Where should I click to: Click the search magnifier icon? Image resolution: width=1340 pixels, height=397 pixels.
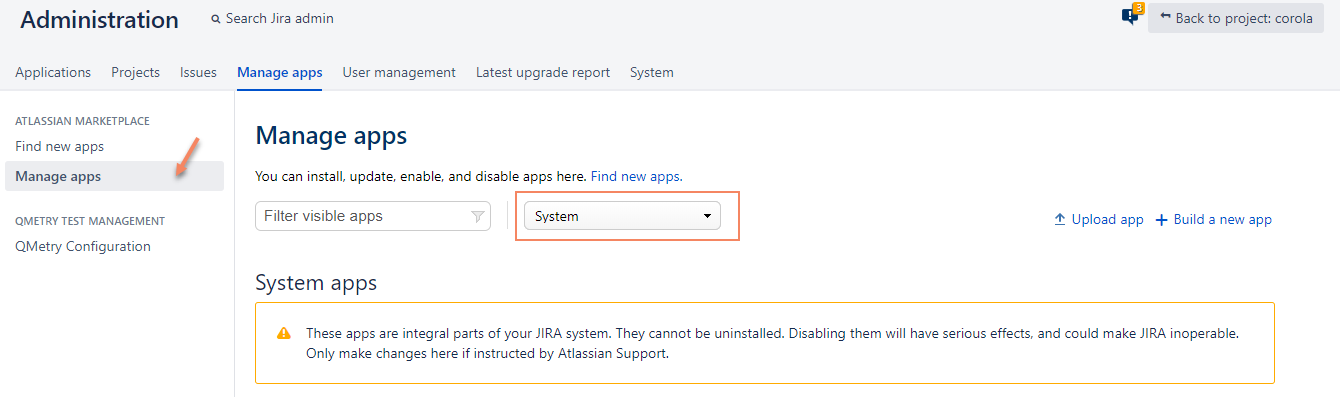[216, 19]
